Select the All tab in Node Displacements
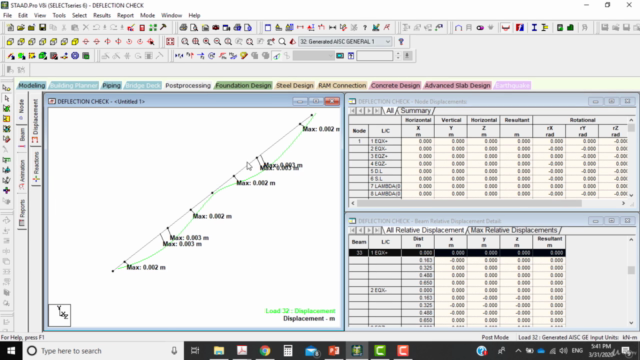Screen dimensions: 640x360 click(390, 111)
